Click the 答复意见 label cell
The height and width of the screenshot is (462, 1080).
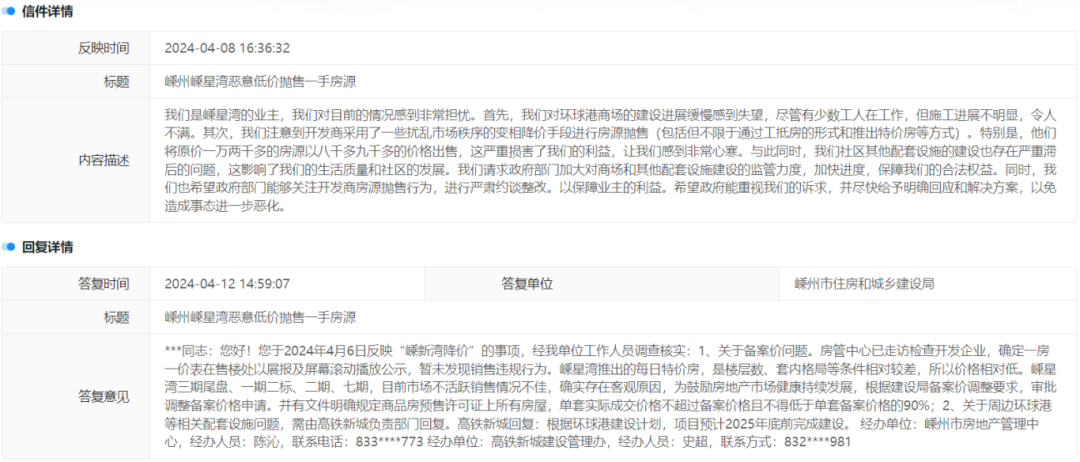coord(76,396)
